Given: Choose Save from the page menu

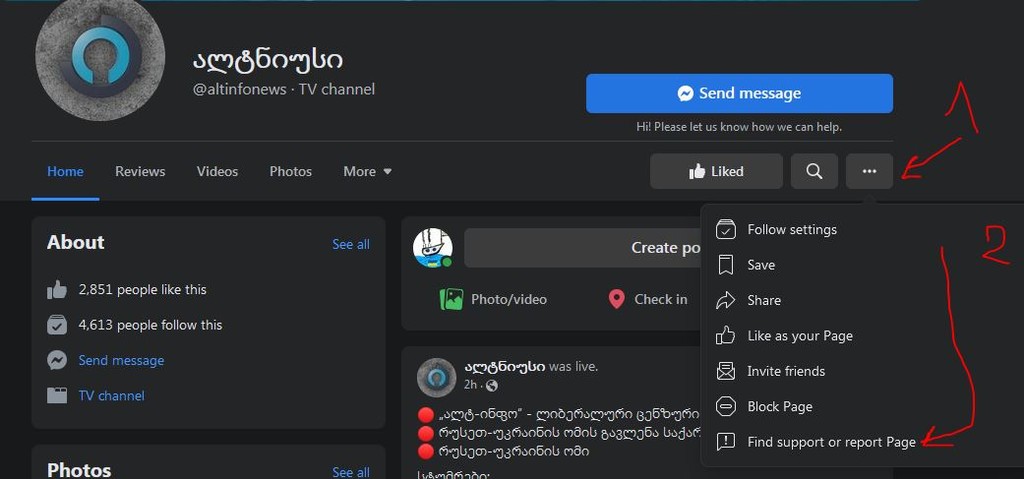Looking at the screenshot, I should (862, 265).
